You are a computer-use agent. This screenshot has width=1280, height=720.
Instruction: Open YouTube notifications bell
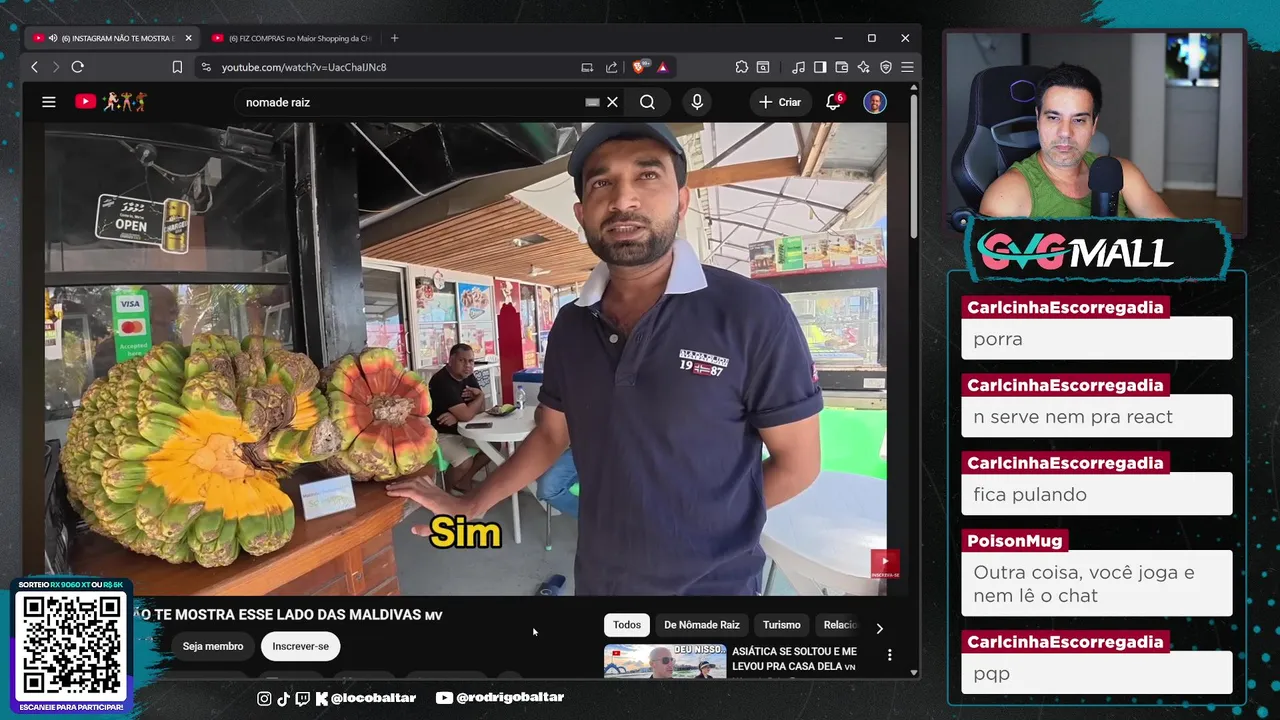[833, 102]
